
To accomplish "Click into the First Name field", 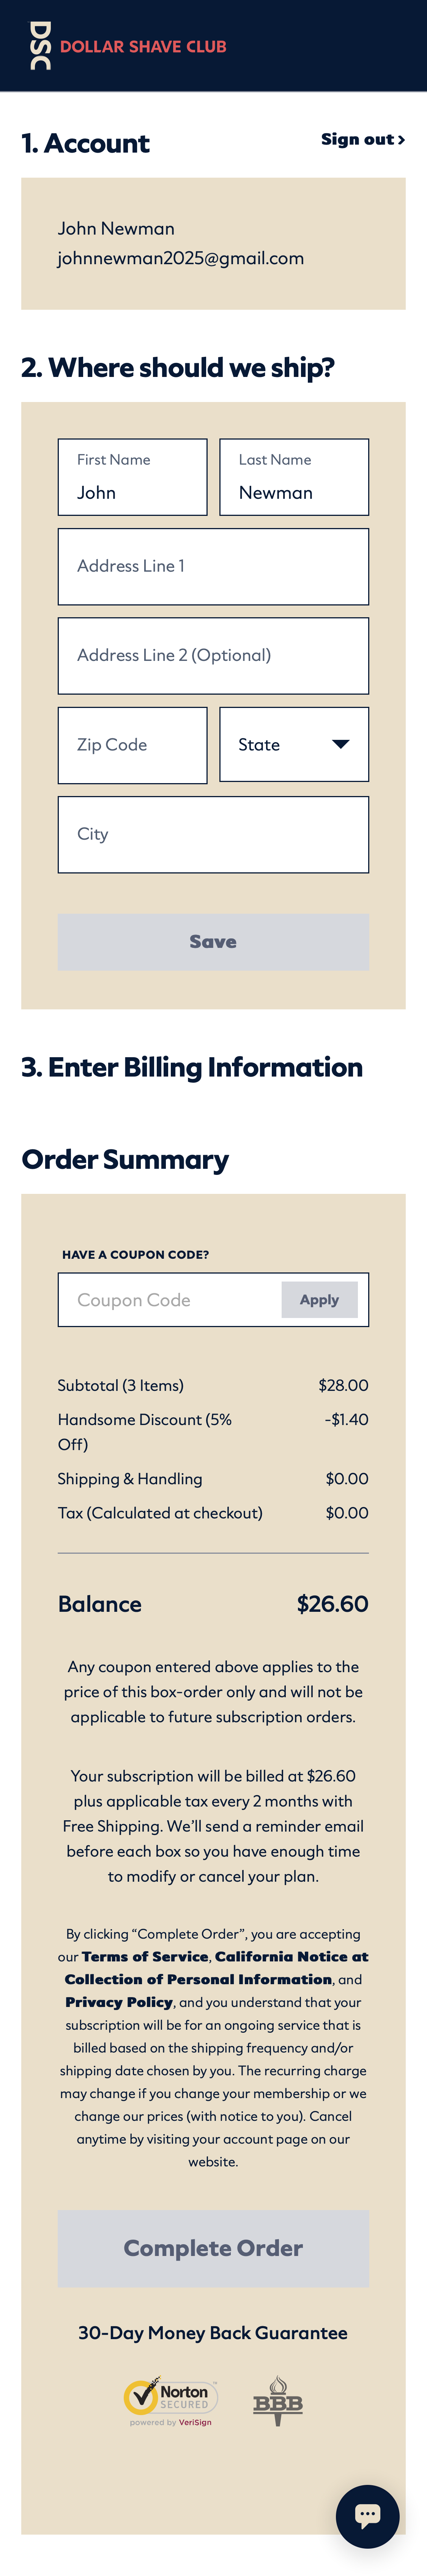I will point(132,477).
